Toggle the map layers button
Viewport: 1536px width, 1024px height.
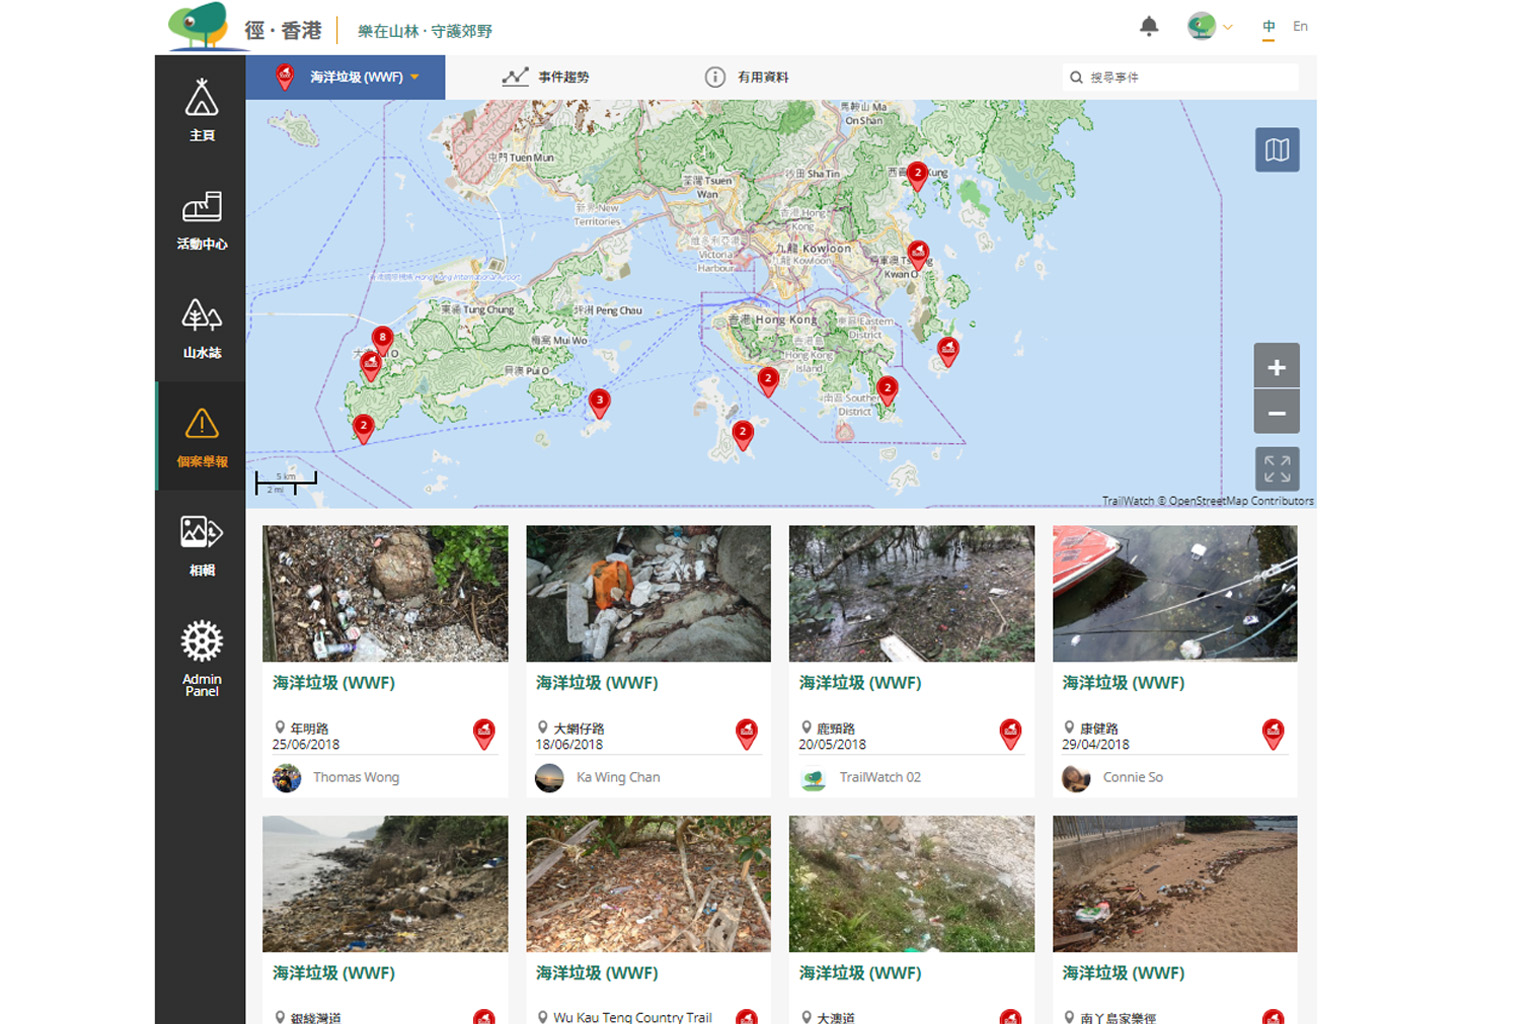(1277, 150)
